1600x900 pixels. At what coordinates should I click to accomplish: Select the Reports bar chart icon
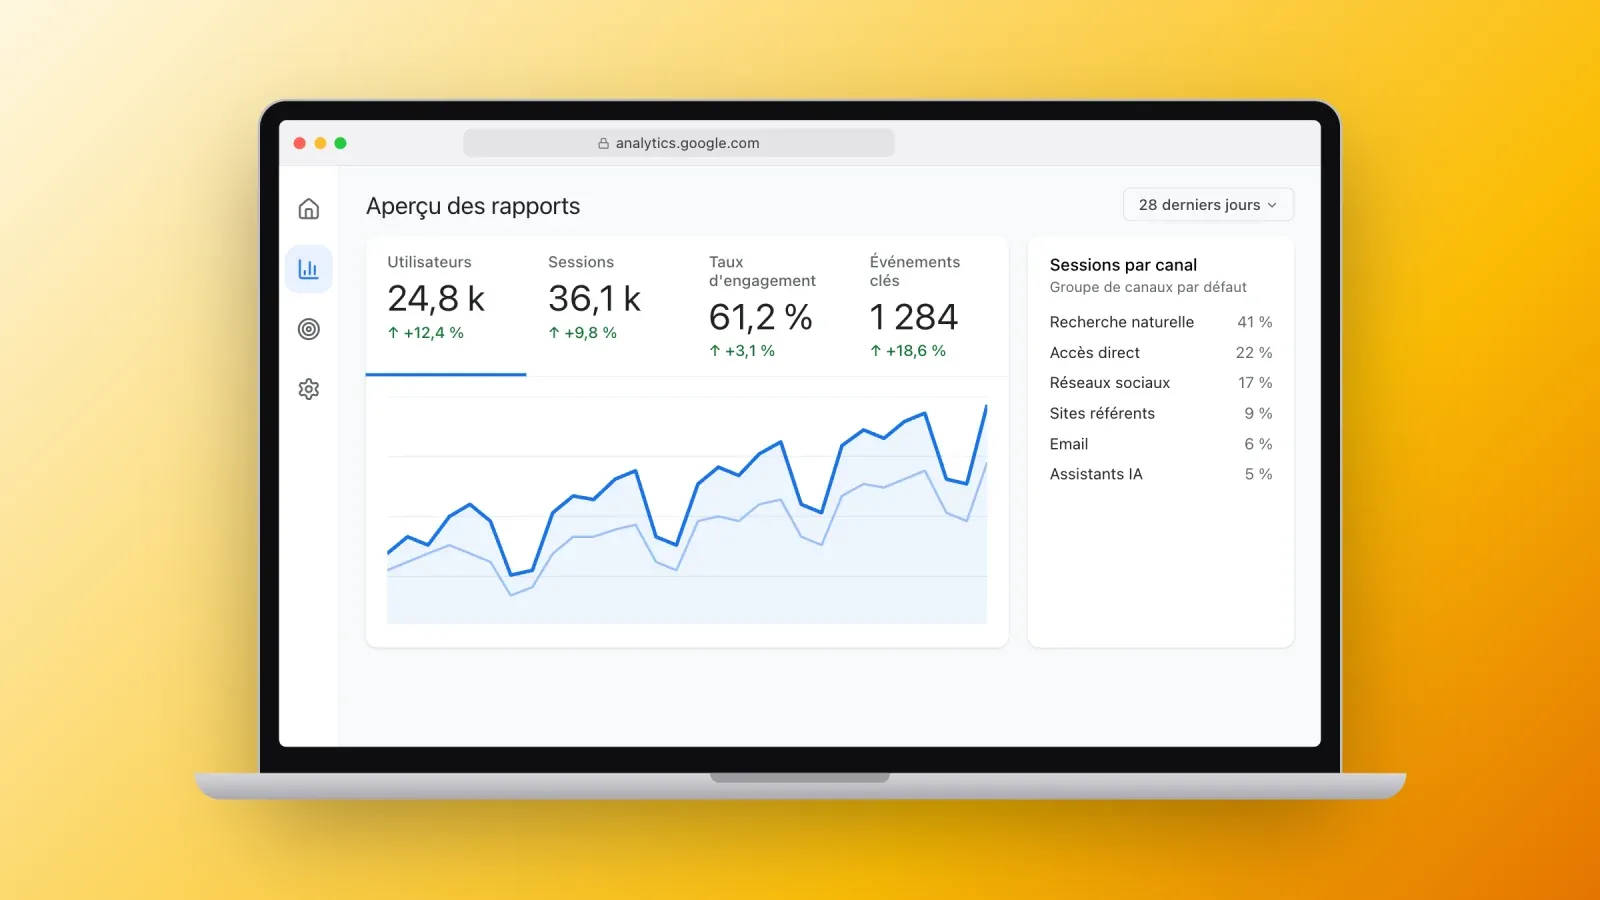coord(309,269)
